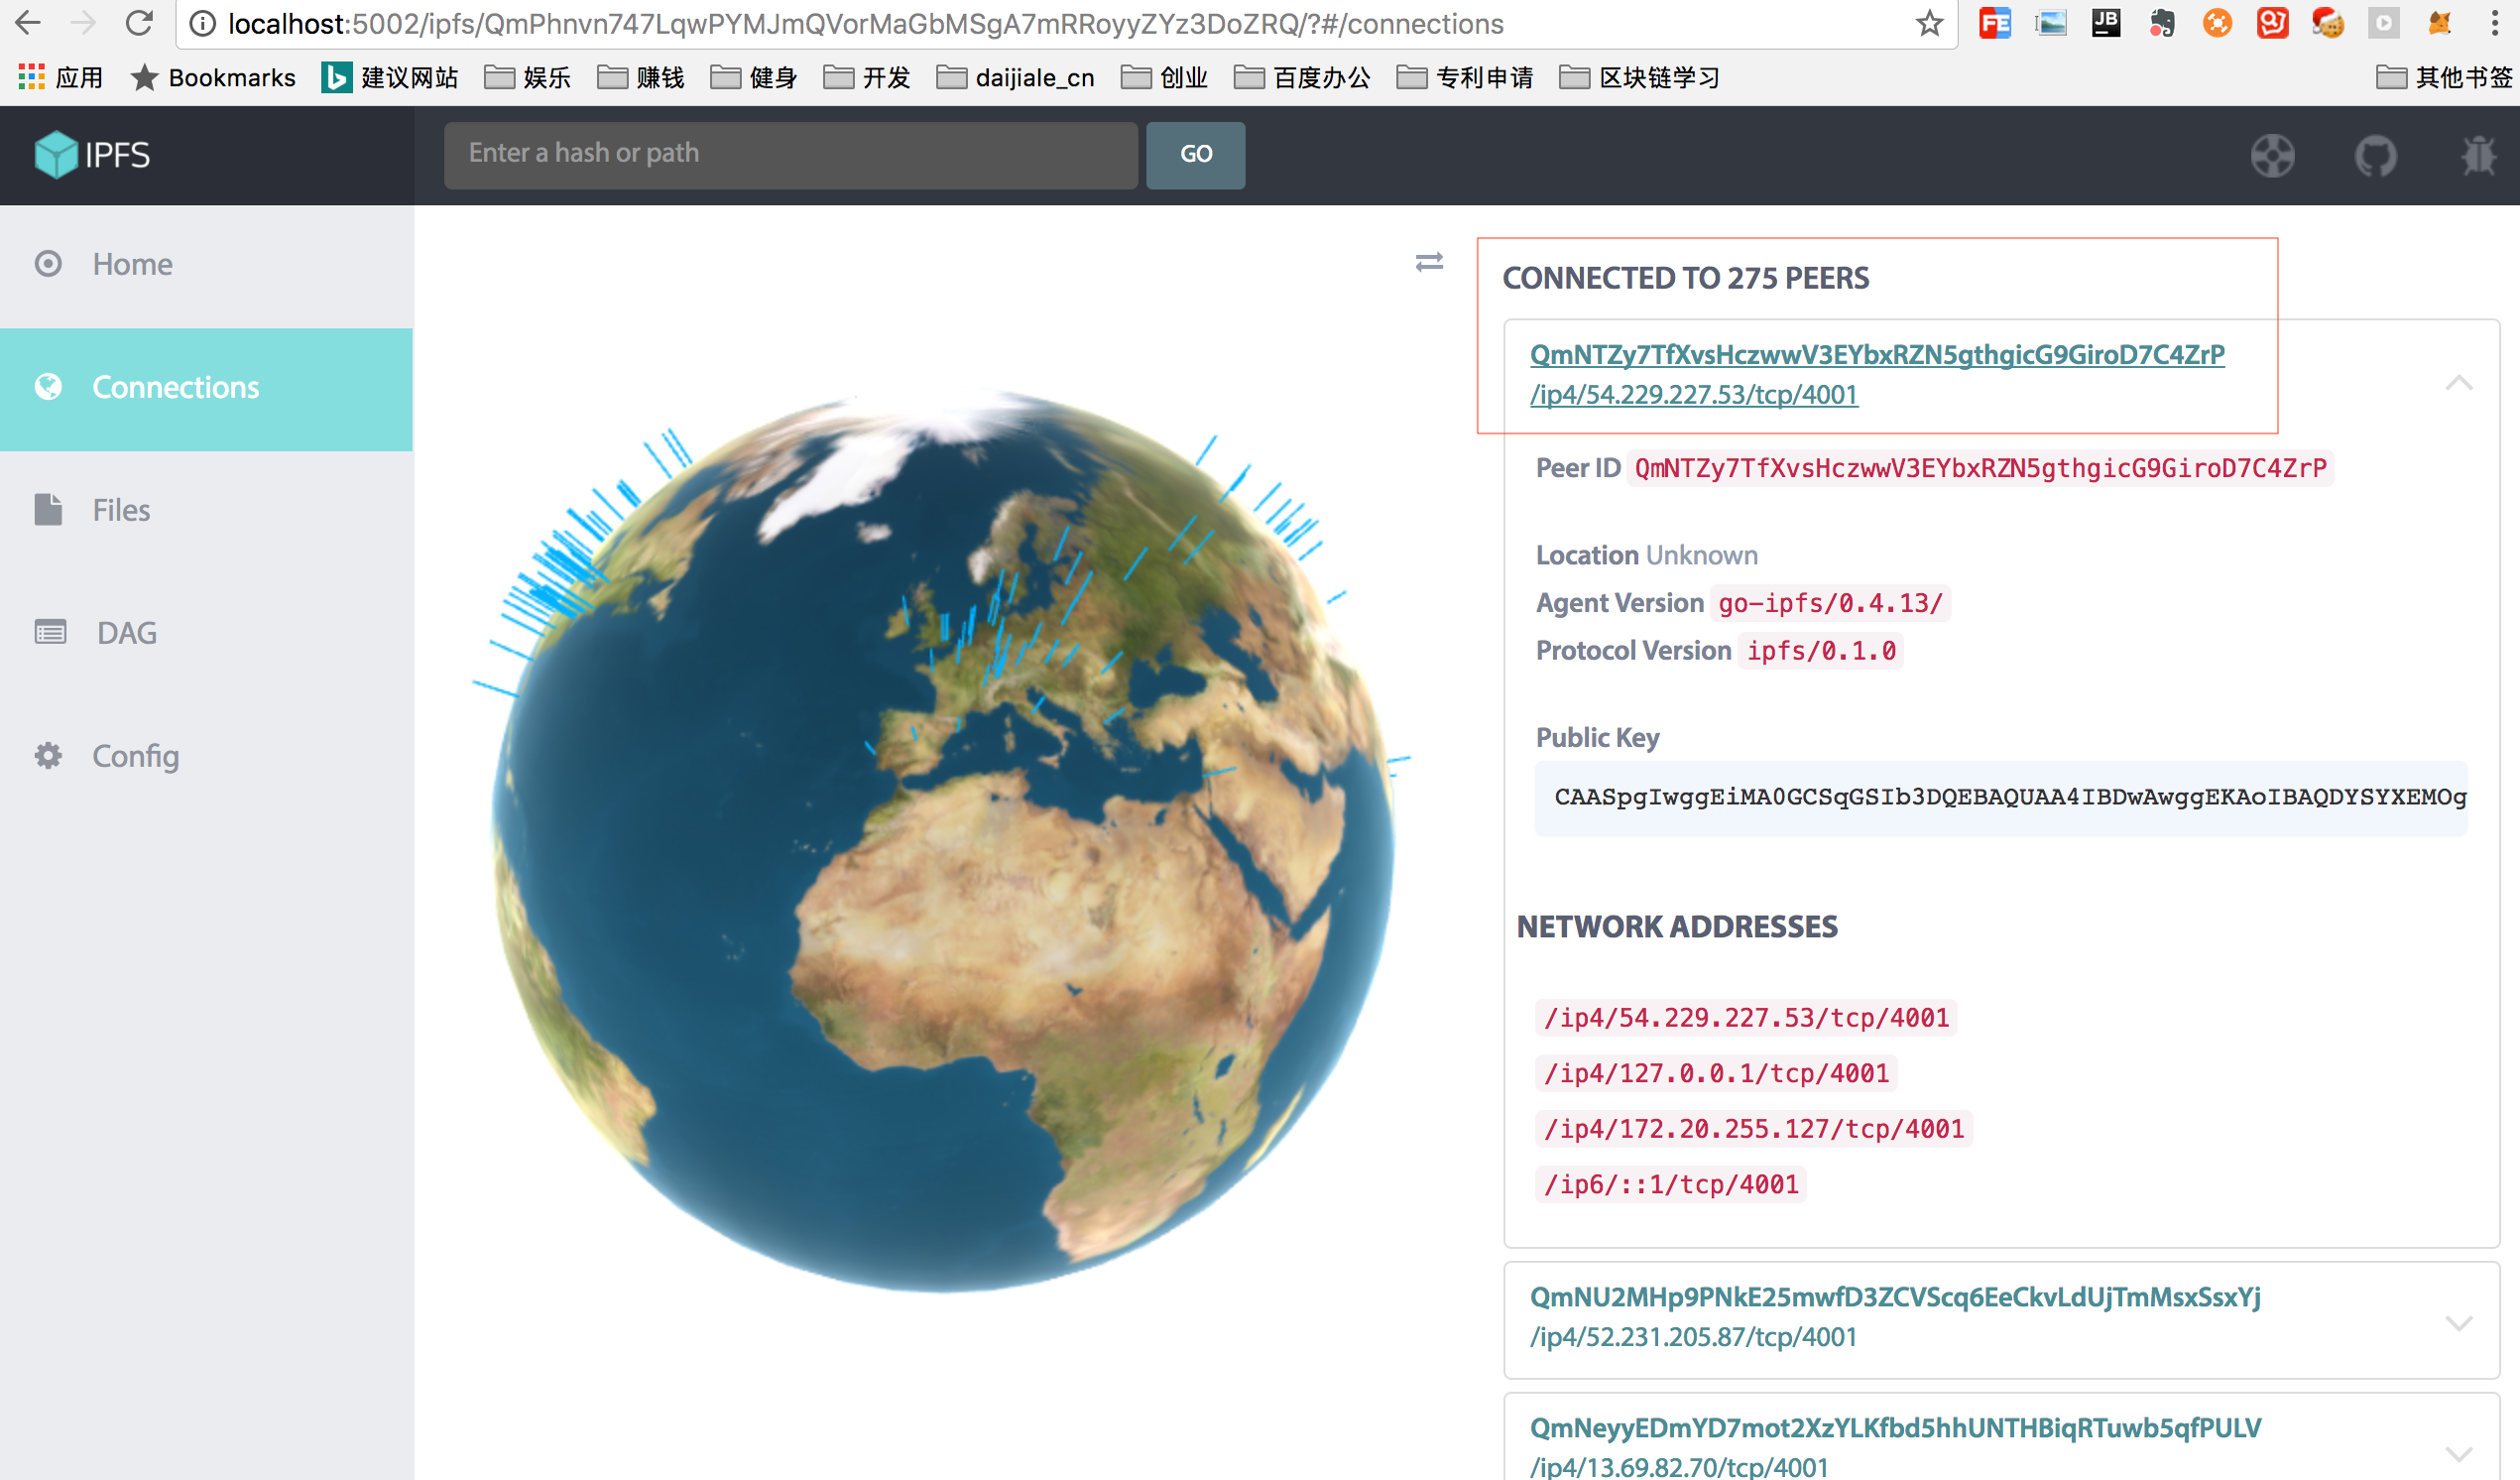Focus the 'Enter a hash or path' field
The image size is (2520, 1480).
pos(790,154)
